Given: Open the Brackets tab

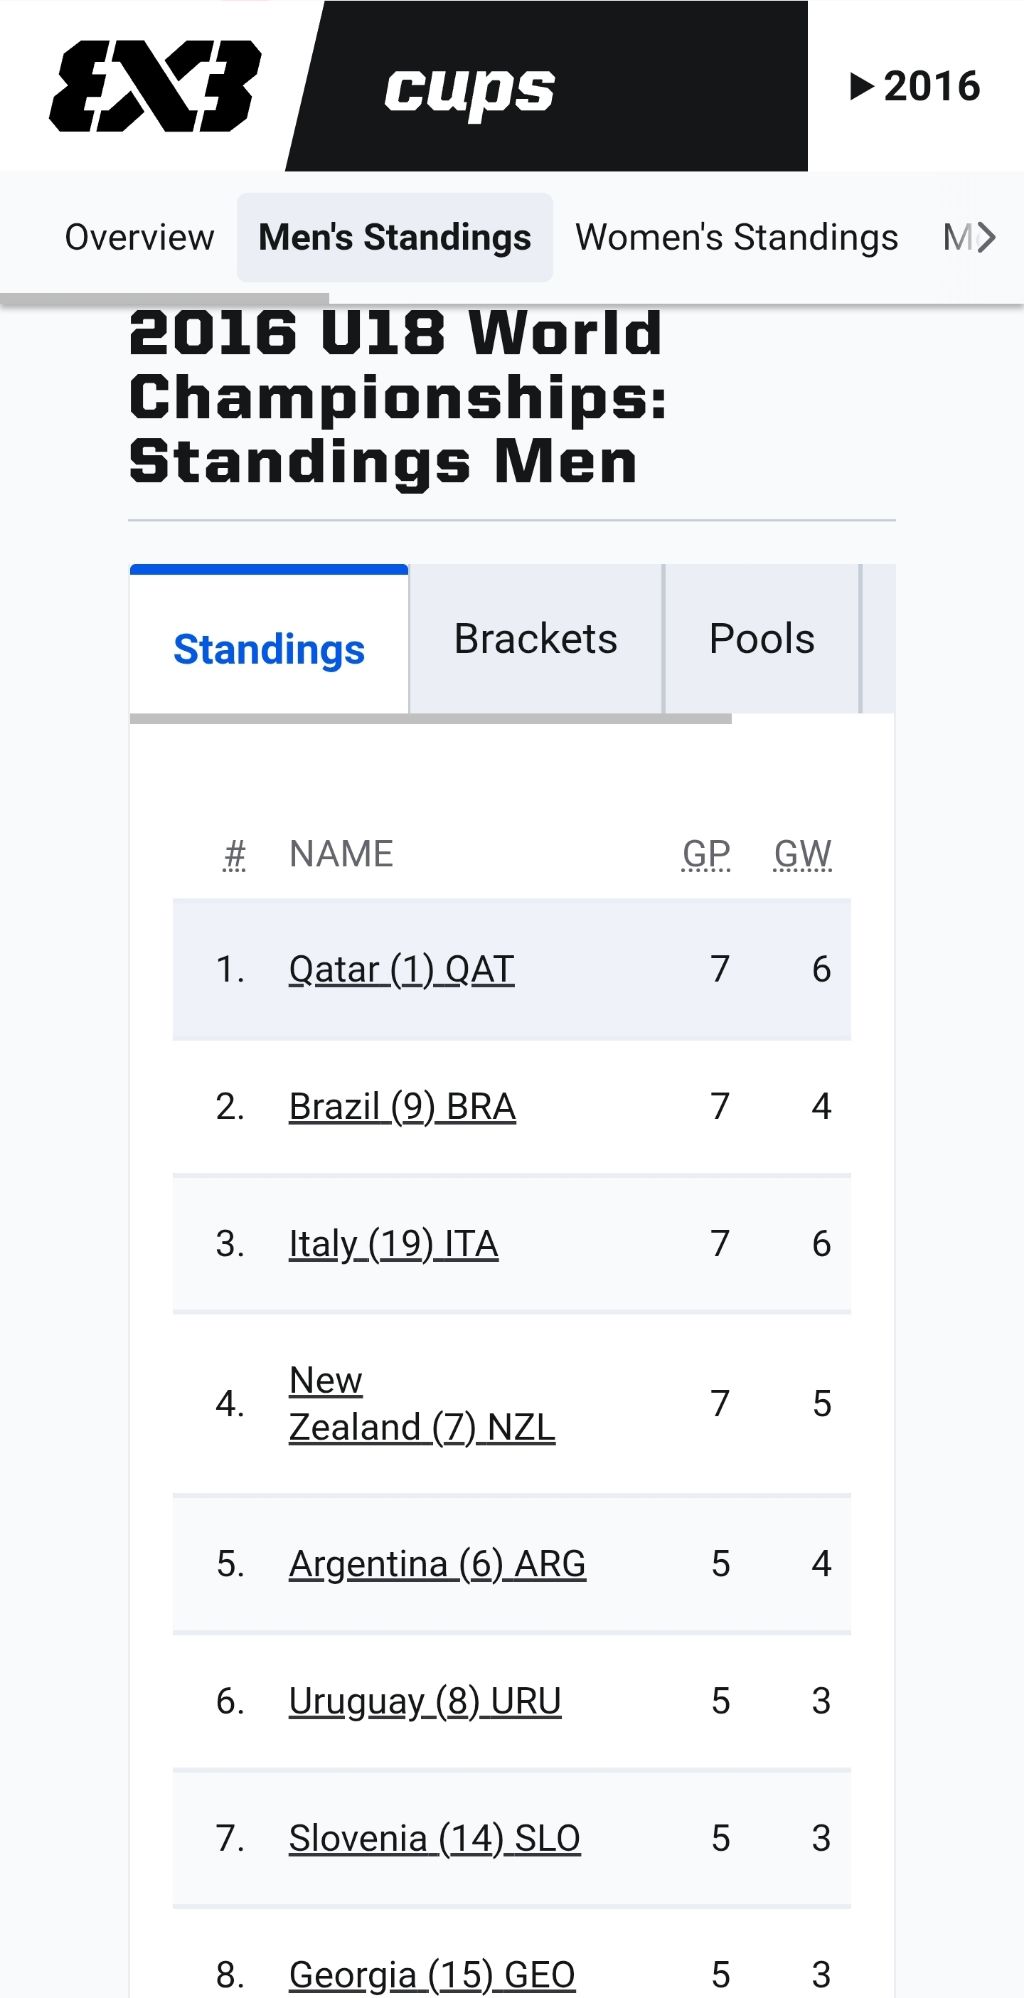Looking at the screenshot, I should tap(536, 639).
